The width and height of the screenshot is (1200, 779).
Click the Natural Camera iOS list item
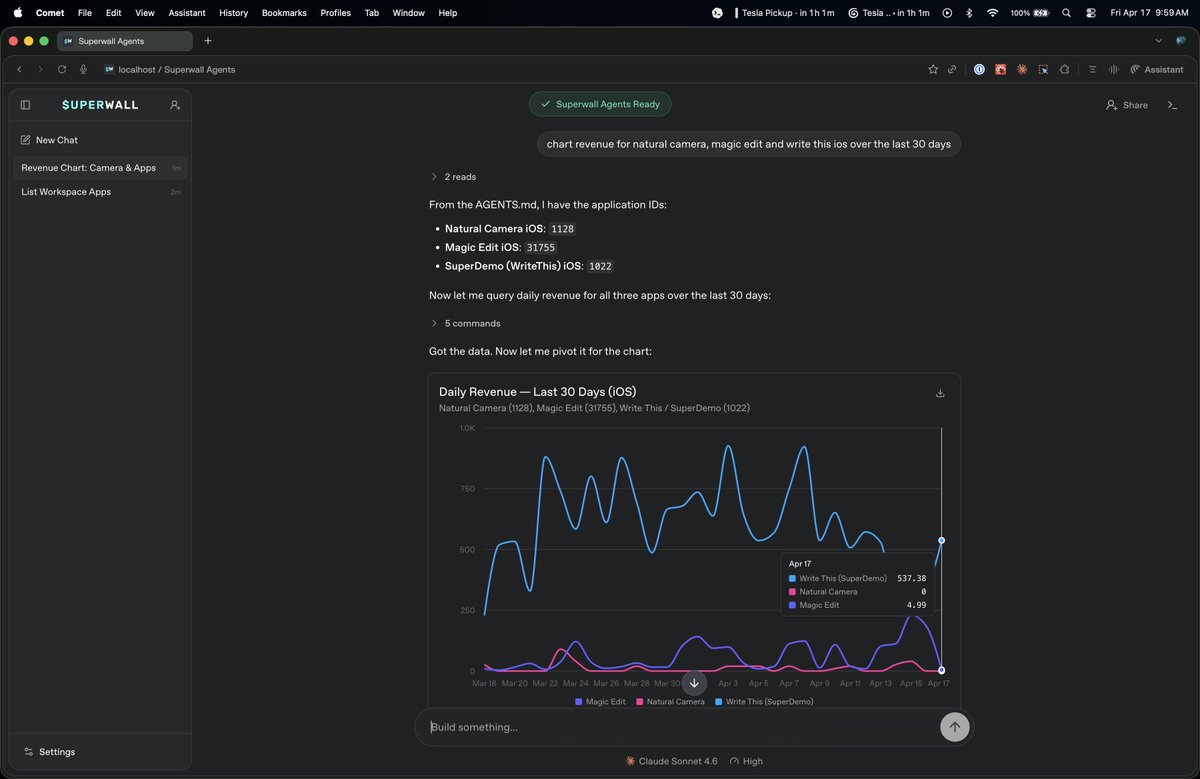[510, 229]
